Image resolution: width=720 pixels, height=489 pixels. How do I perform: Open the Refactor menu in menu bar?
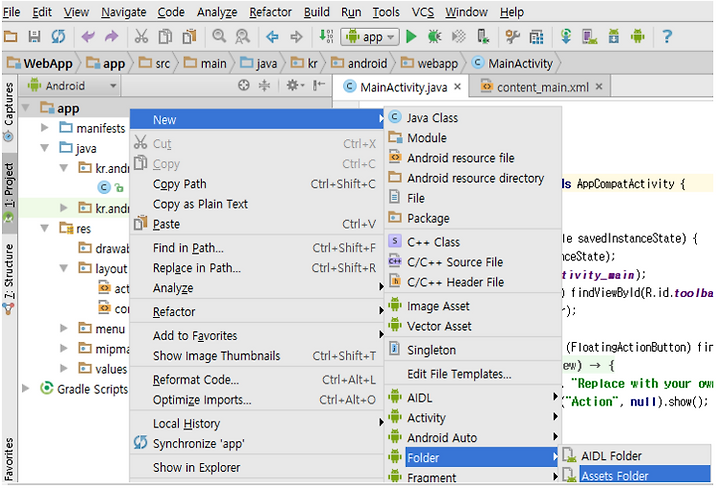pyautogui.click(x=270, y=12)
